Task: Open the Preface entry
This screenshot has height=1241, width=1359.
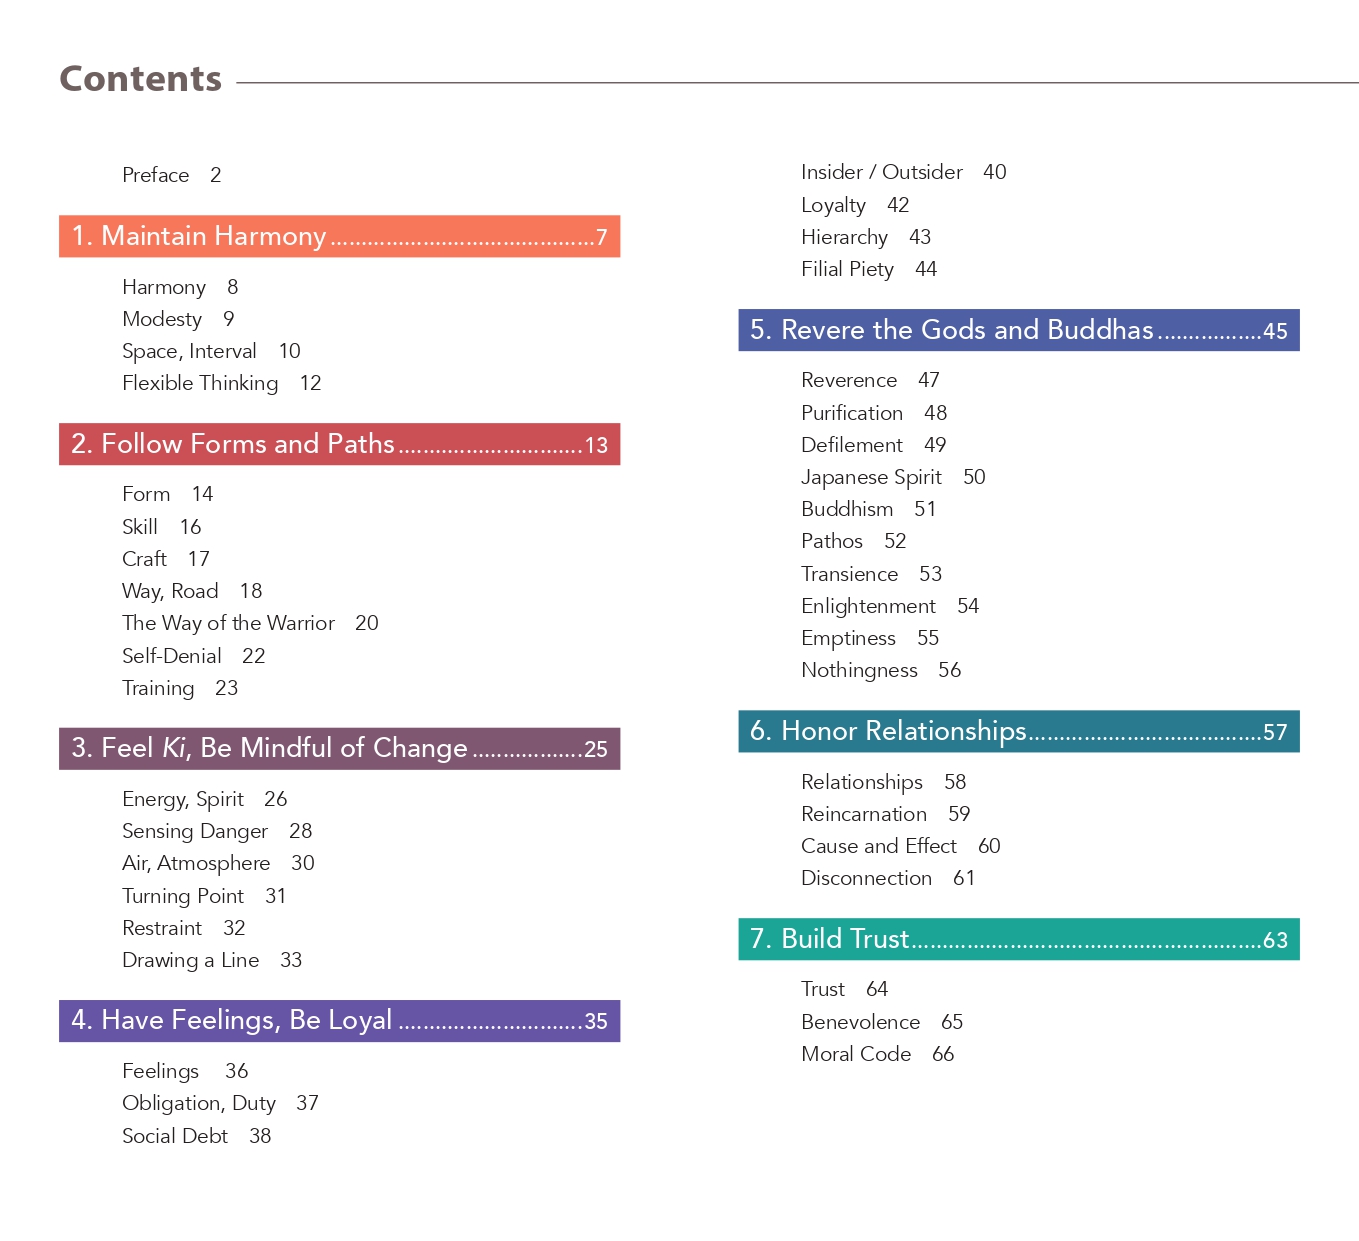Action: [x=172, y=175]
